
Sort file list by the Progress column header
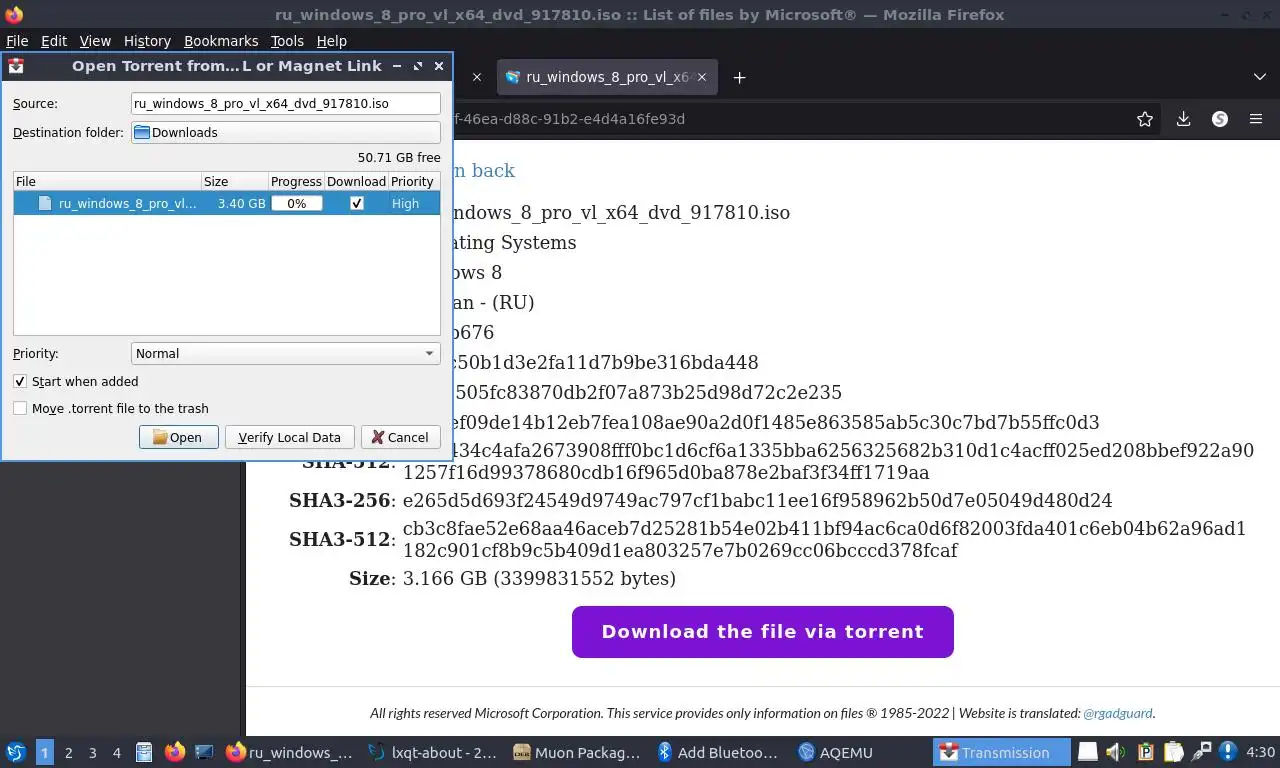pyautogui.click(x=296, y=181)
